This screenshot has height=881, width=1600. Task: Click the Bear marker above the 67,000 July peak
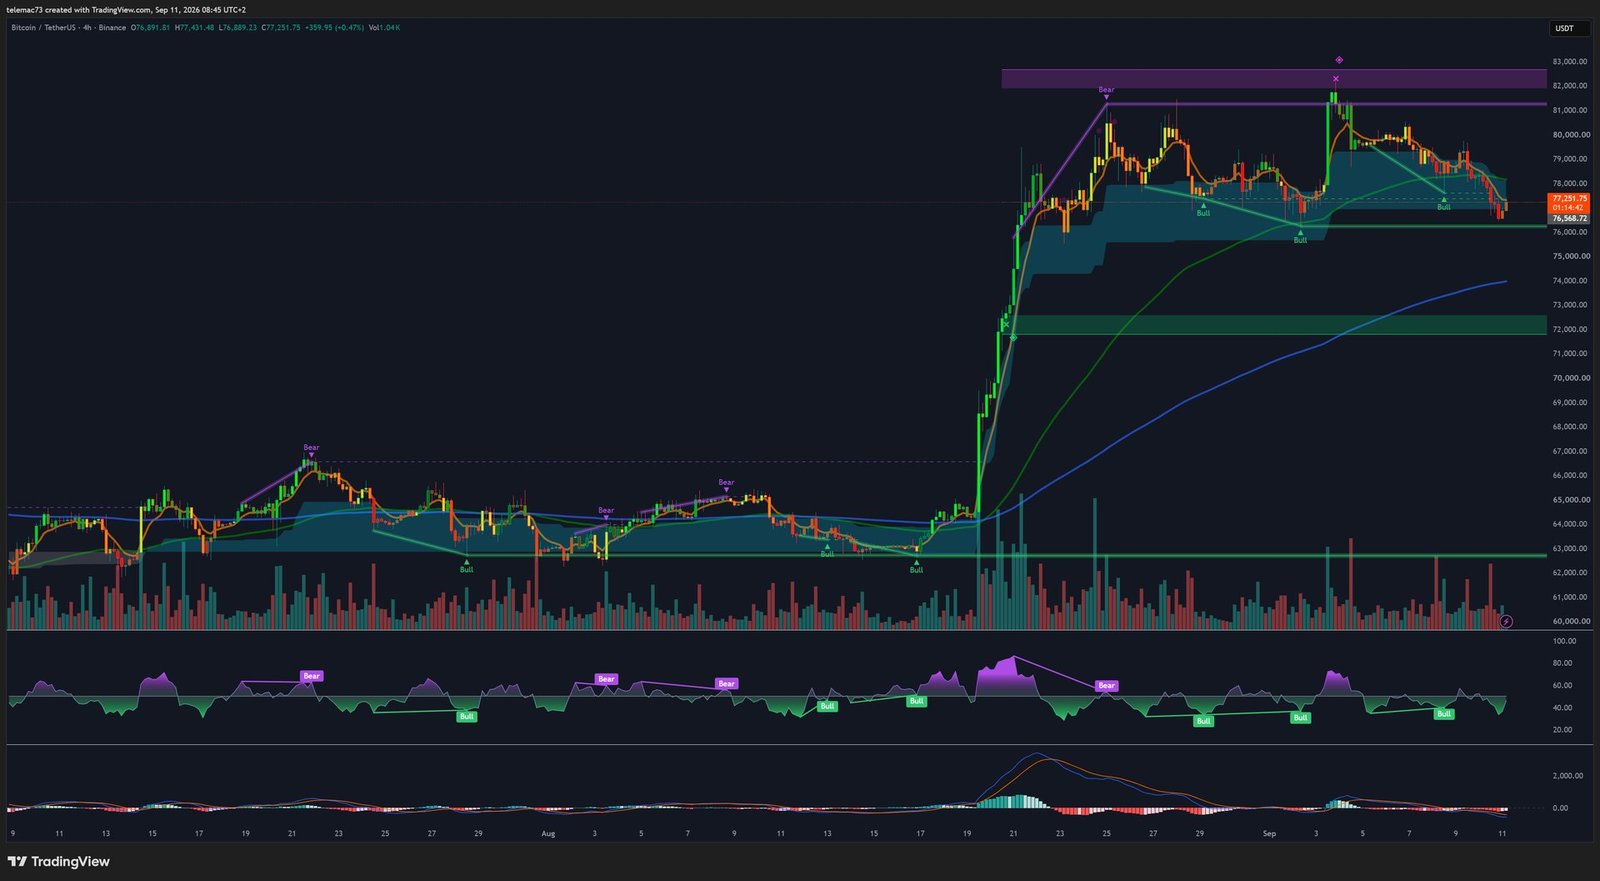(x=311, y=448)
